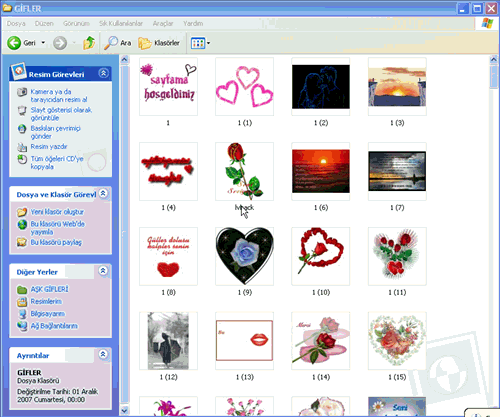Click the task pane scroll down arrow
Viewport: 500px width, 417px height.
pos(124,411)
